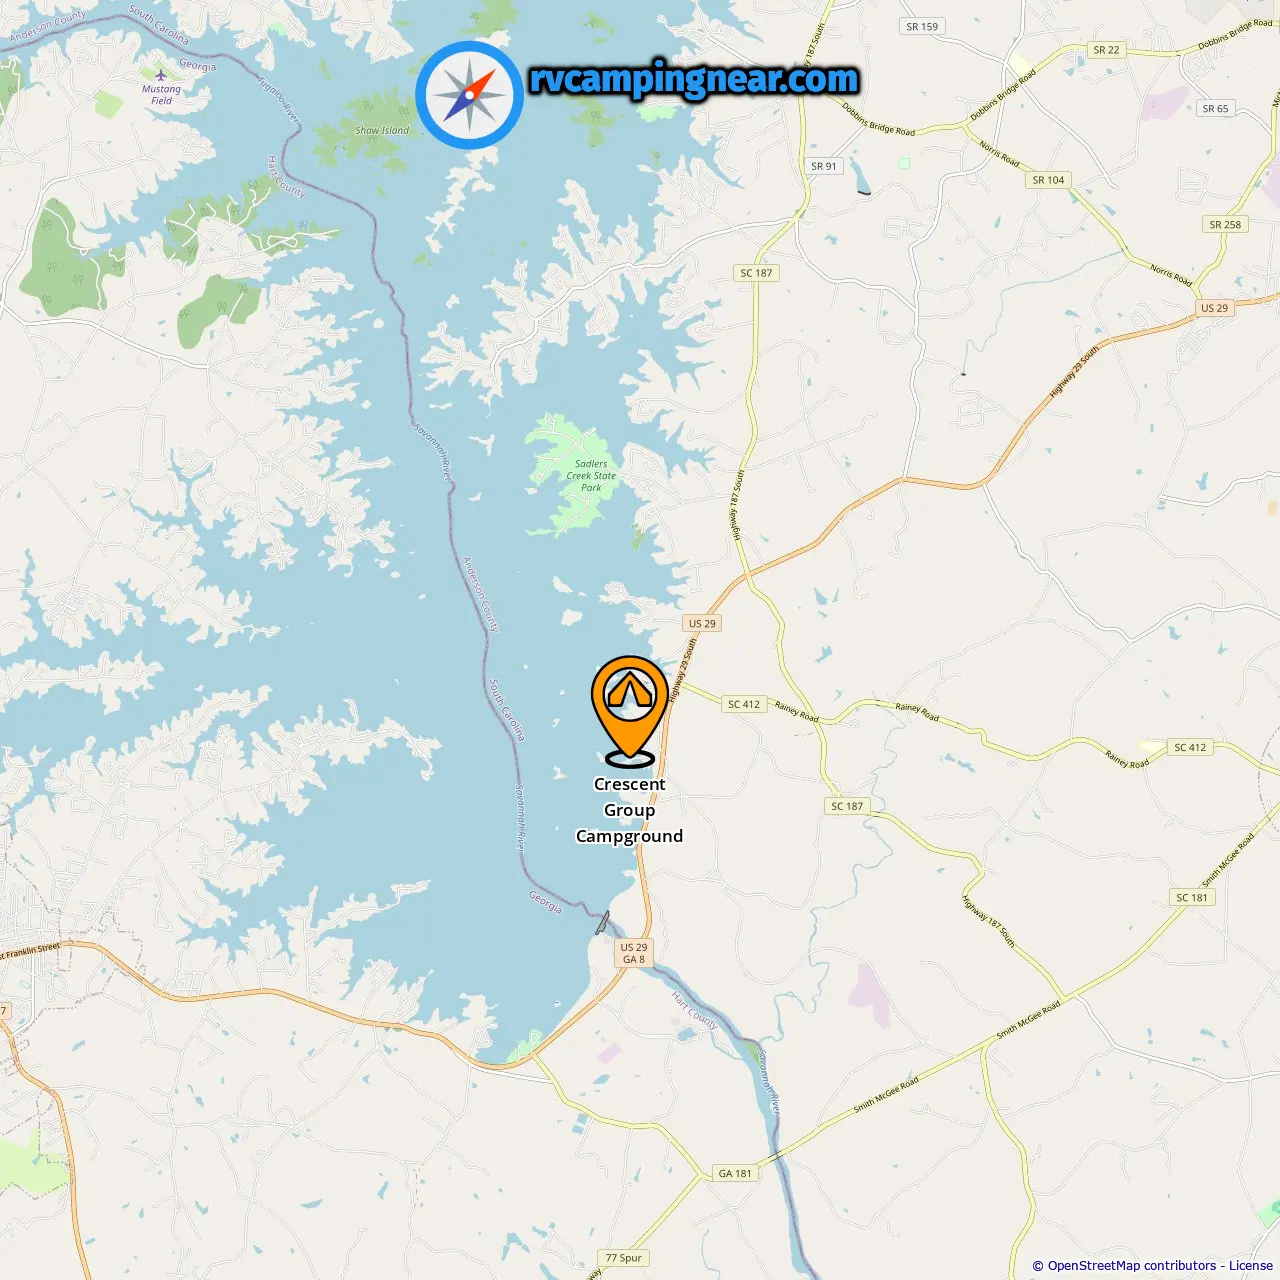Image resolution: width=1280 pixels, height=1280 pixels.
Task: Click the Mustang Field airport icon
Action: pos(161,75)
